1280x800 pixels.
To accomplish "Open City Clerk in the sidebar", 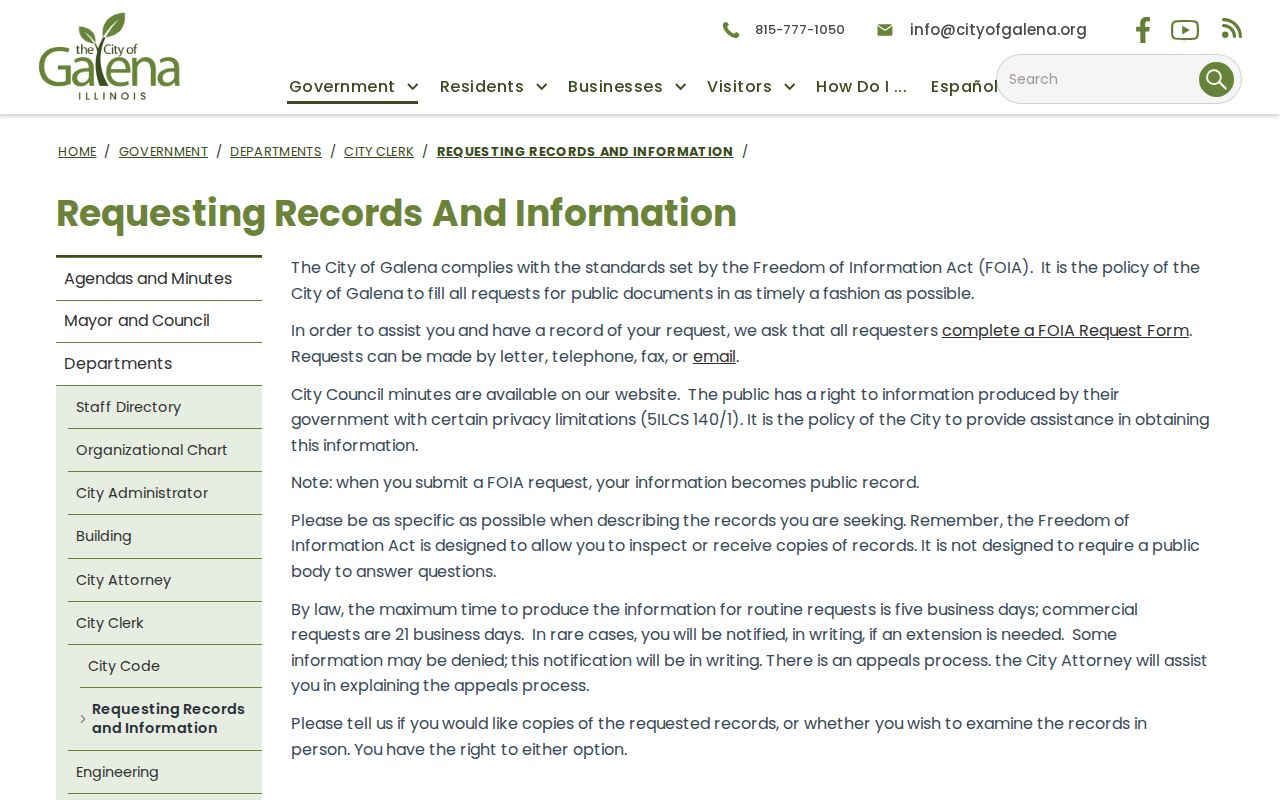I will coord(165,623).
